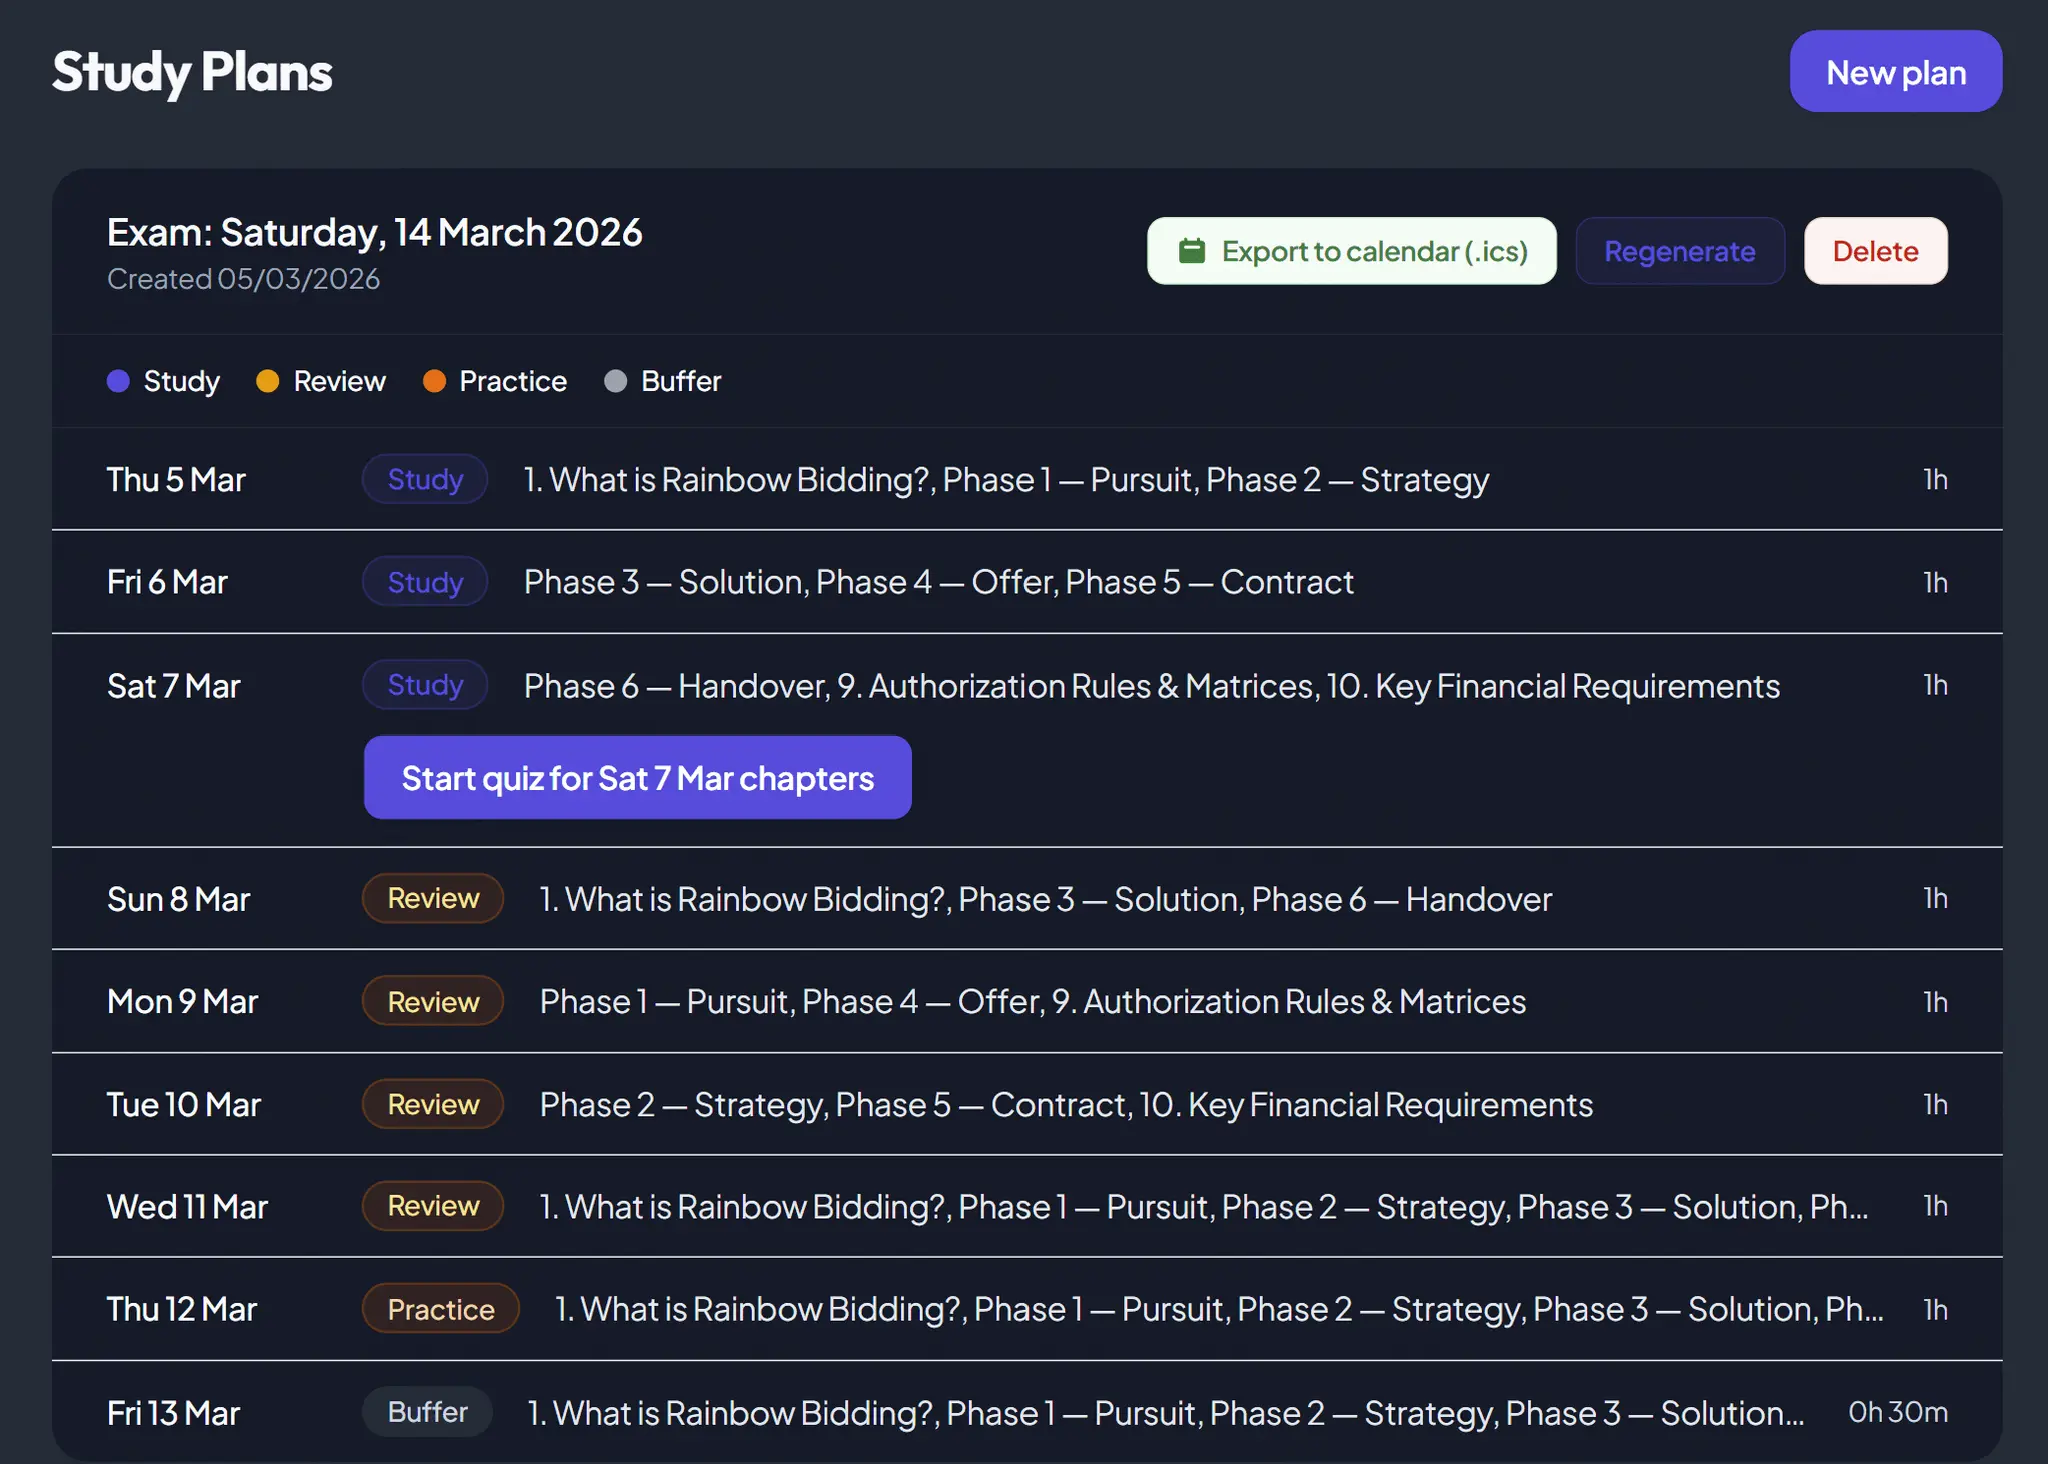Click the 'Fri 13 Mar' date

173,1413
